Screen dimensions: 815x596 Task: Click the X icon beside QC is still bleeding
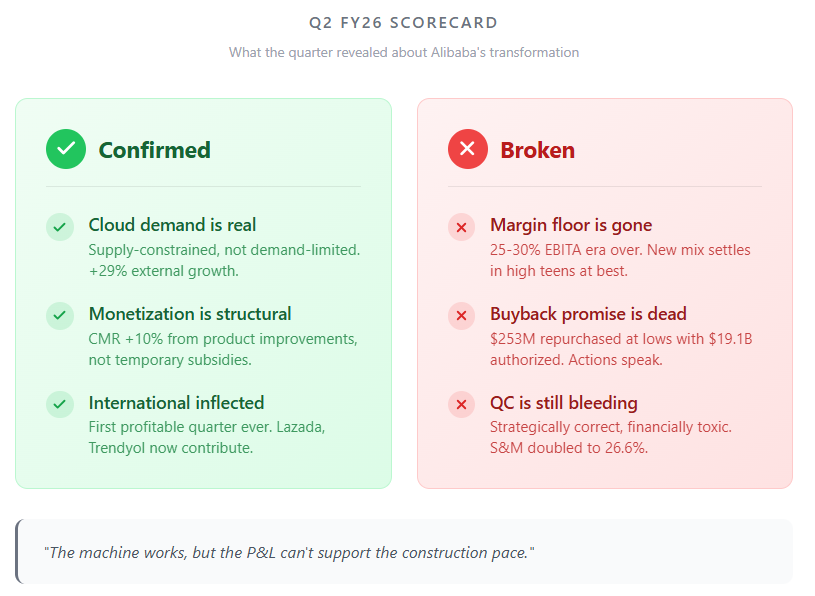462,404
